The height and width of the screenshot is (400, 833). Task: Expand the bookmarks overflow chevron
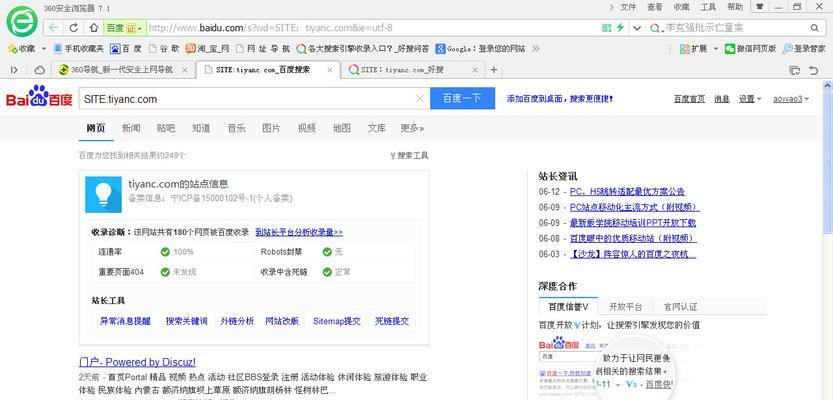pyautogui.click(x=536, y=48)
